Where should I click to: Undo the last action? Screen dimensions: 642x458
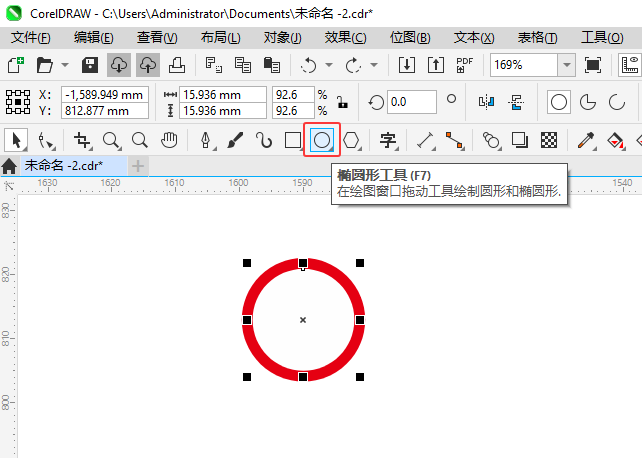(308, 65)
